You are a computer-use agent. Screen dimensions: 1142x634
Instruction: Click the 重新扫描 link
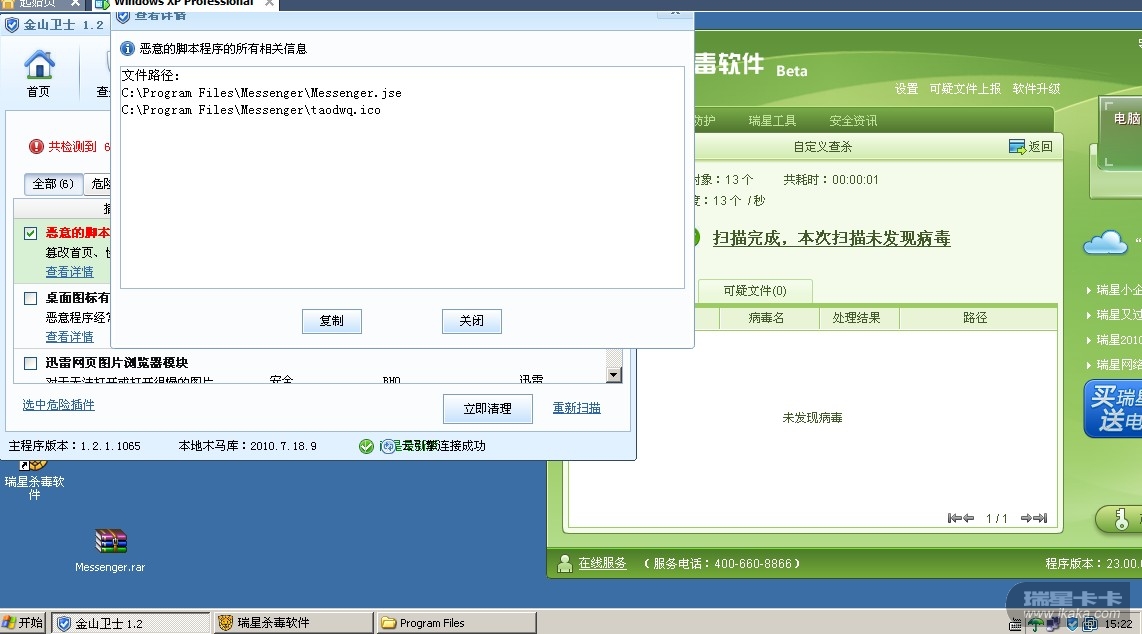click(x=576, y=408)
